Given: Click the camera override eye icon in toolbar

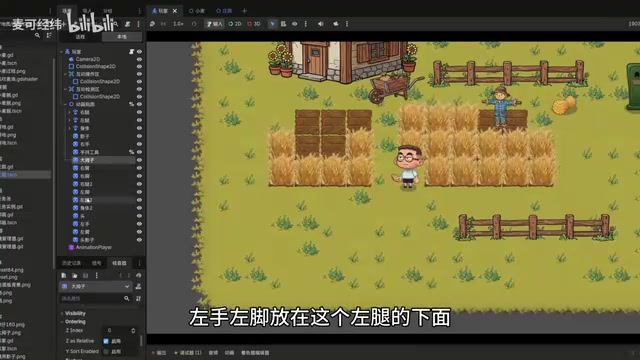Looking at the screenshot, I should pyautogui.click(x=294, y=24).
